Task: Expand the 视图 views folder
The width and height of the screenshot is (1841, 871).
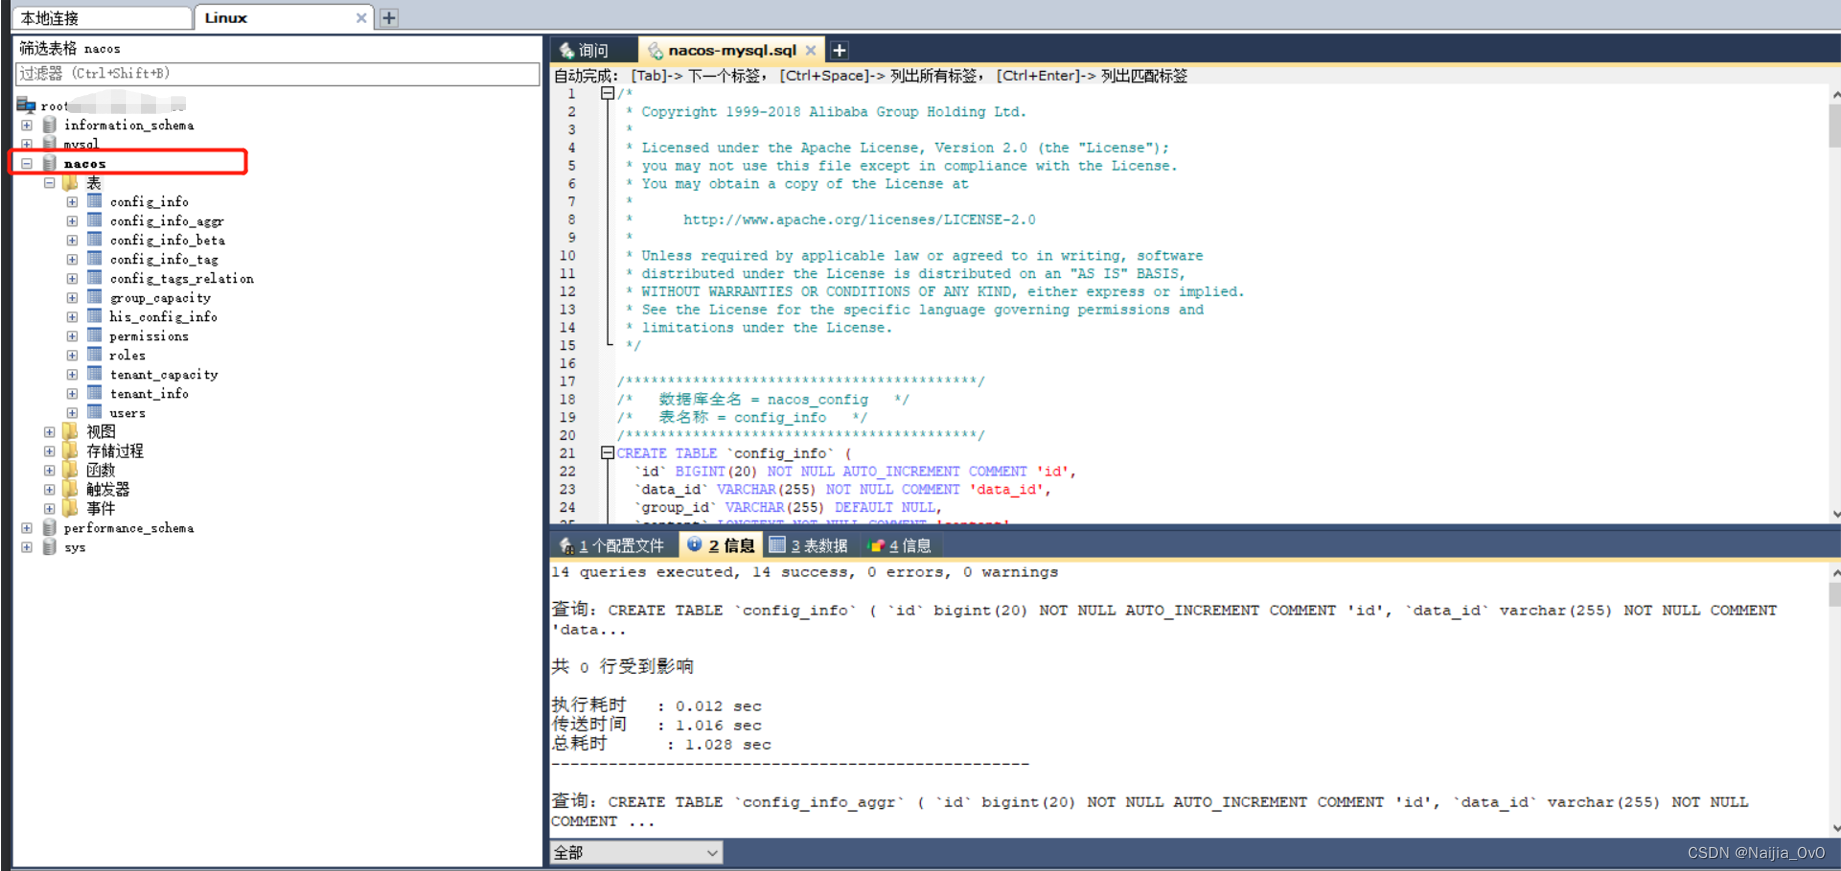Action: [x=49, y=432]
